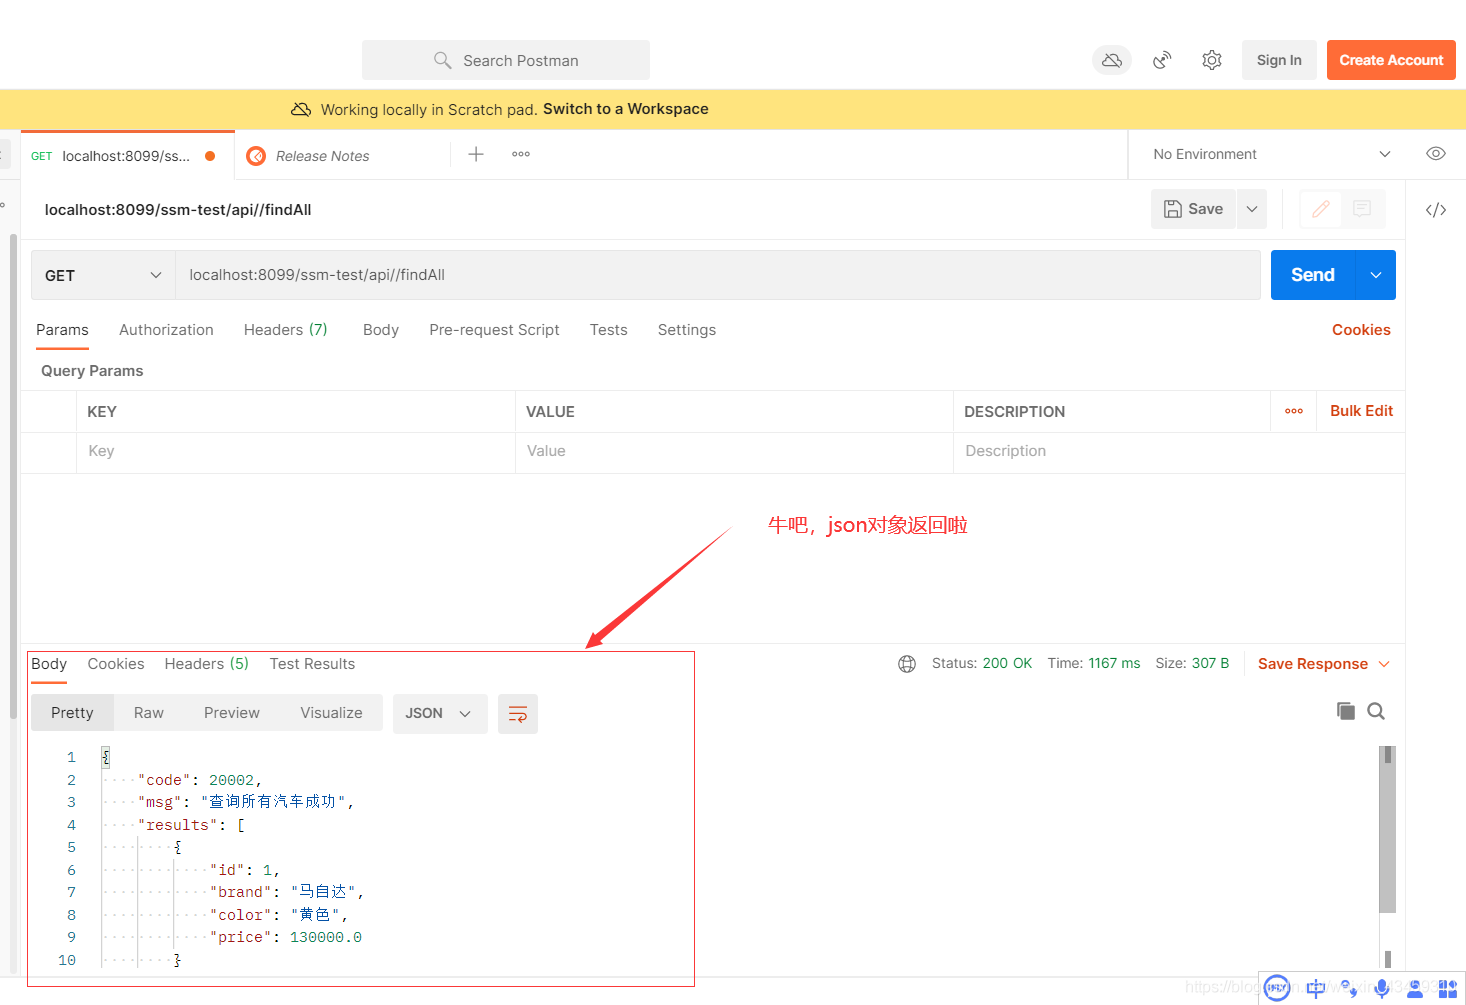Open the No Environment dropdown
The height and width of the screenshot is (1005, 1466).
click(x=1271, y=154)
